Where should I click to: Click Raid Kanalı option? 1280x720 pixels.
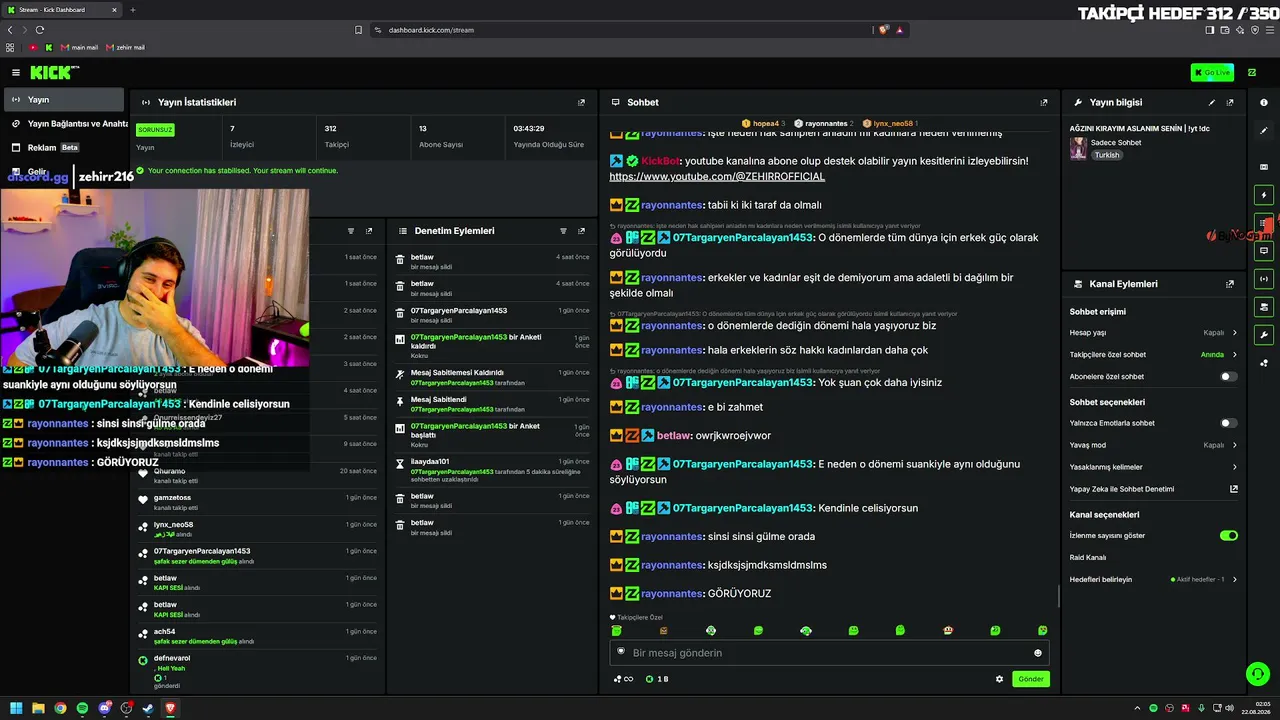[1088, 558]
